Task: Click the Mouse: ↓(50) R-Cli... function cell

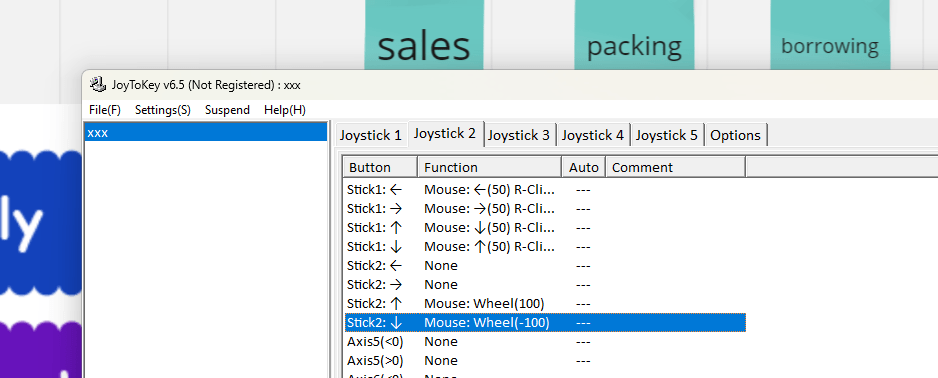Action: 489,228
